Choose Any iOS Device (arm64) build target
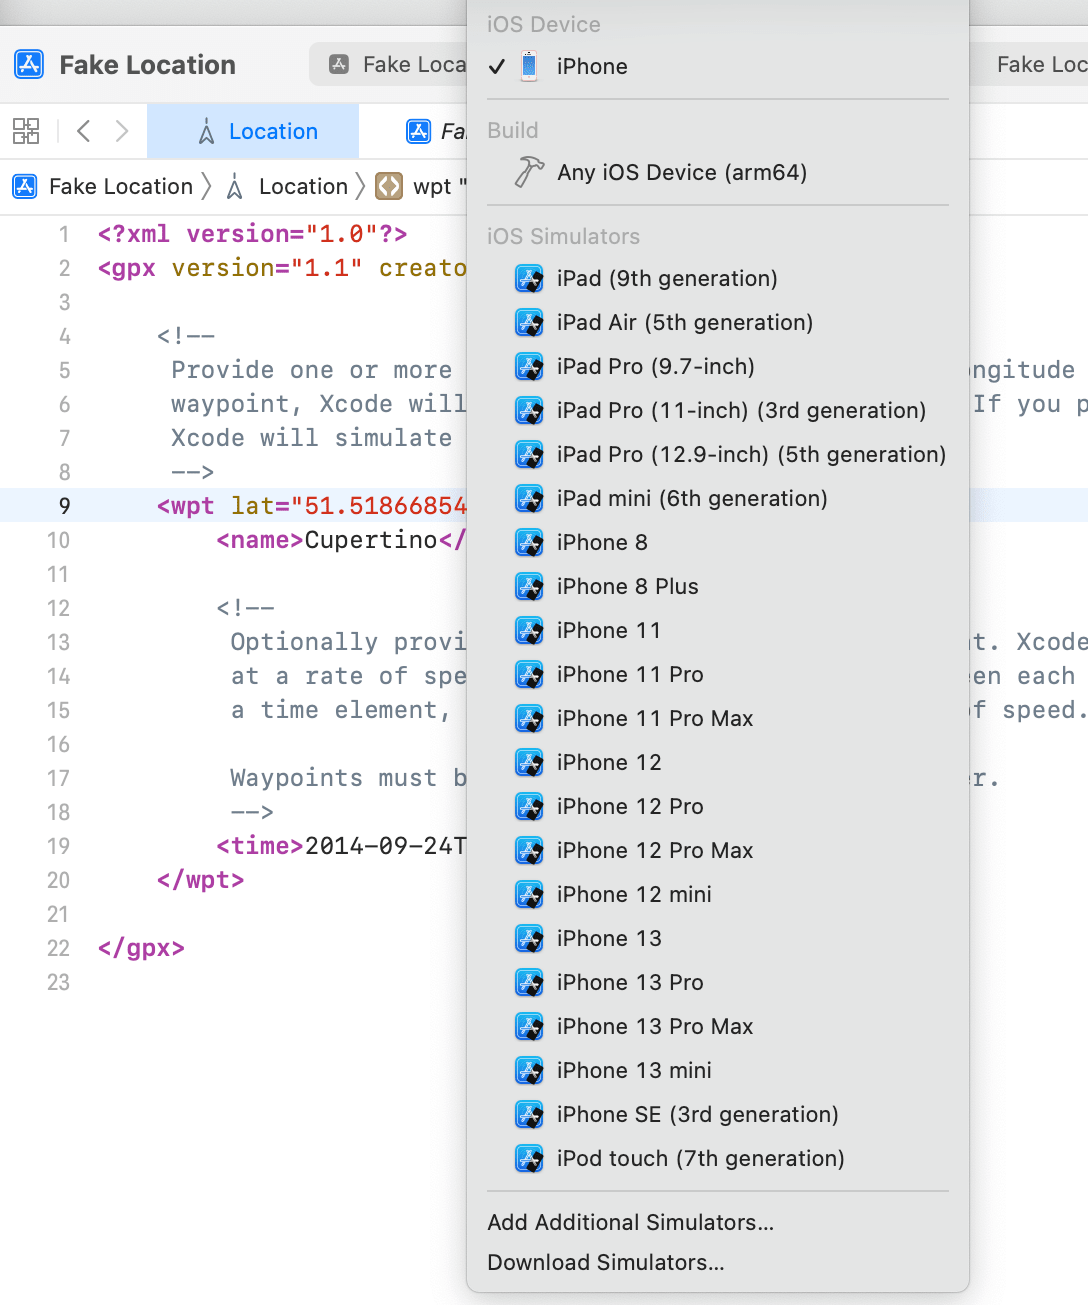 718,172
